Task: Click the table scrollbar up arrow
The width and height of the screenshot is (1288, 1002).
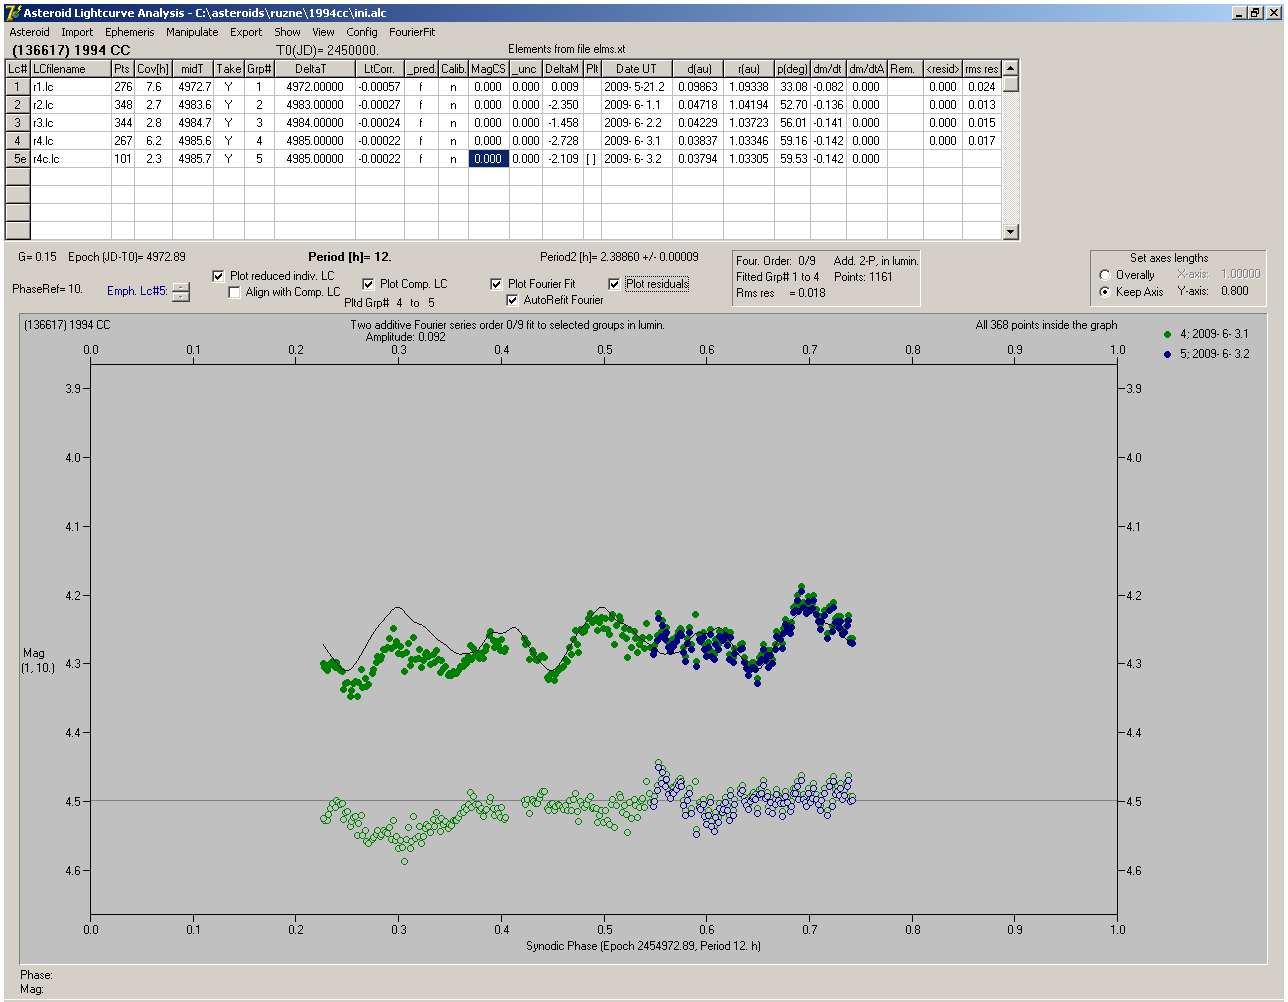Action: (x=1011, y=68)
